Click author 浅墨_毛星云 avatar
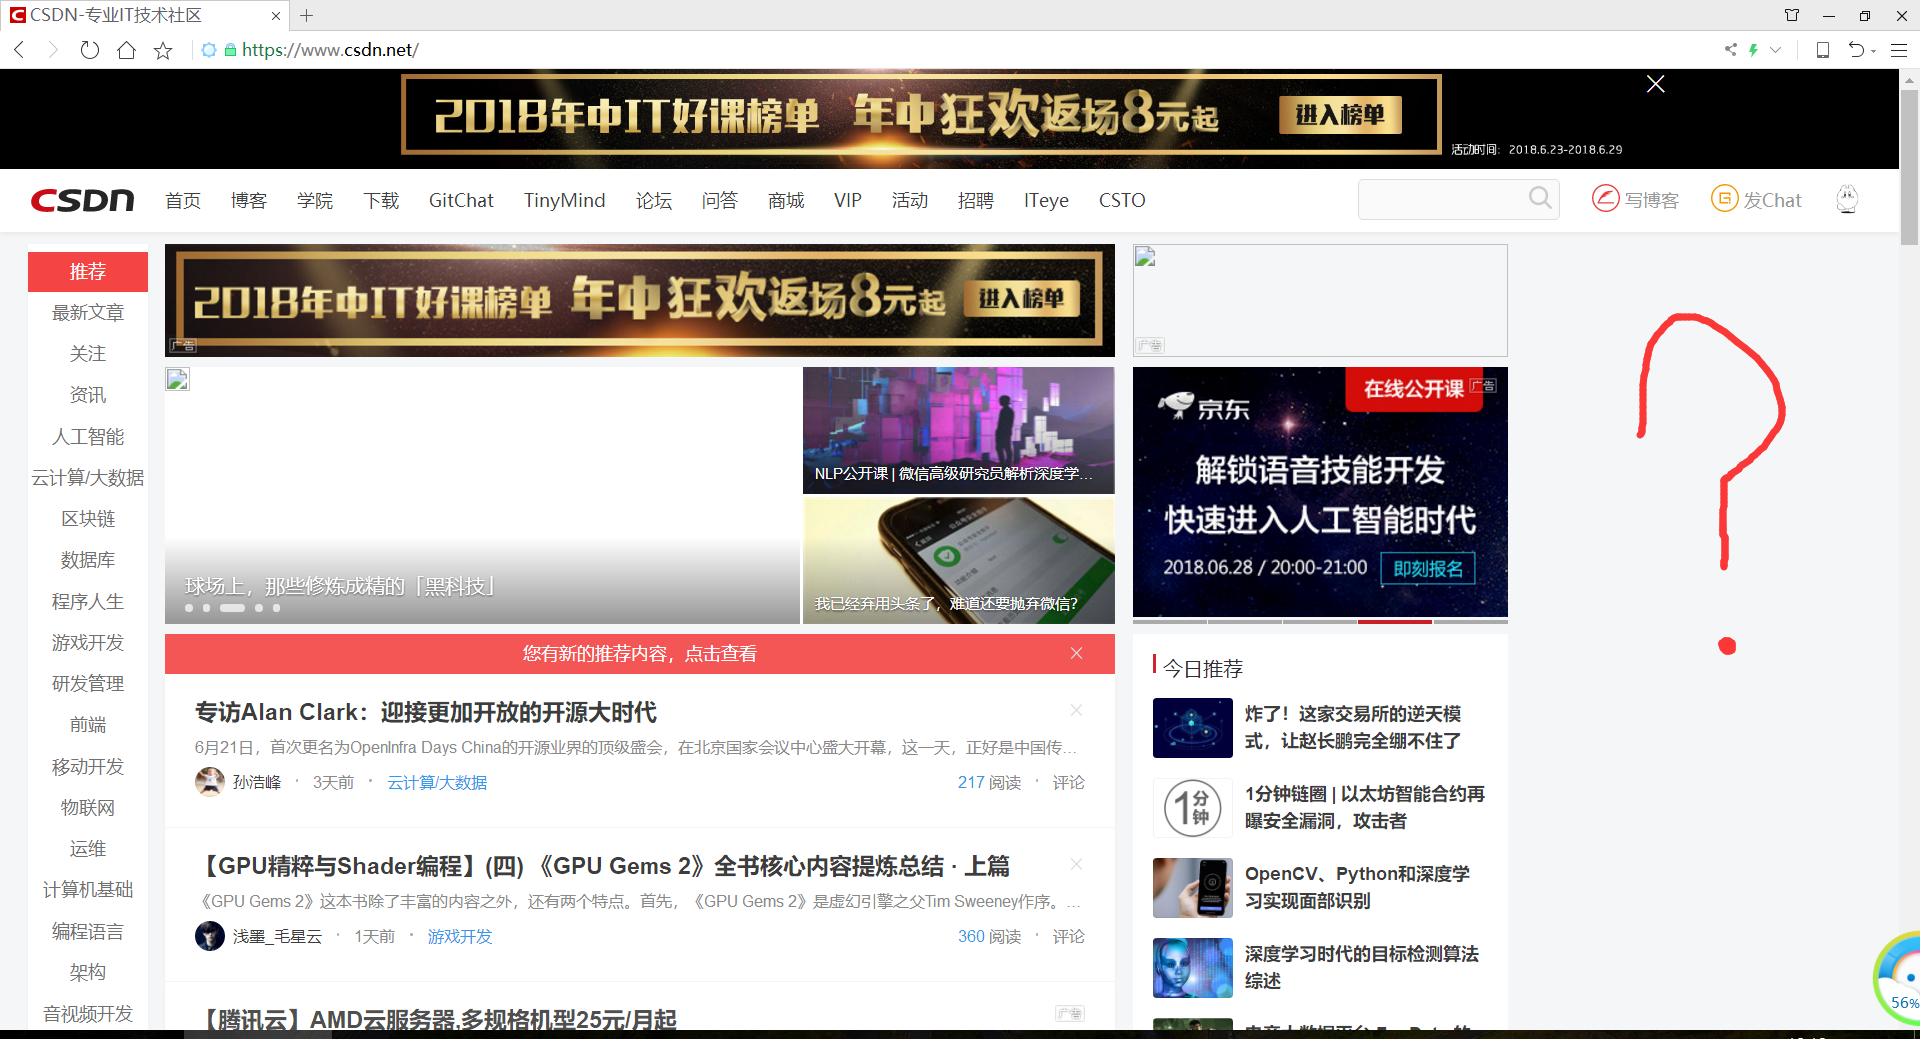The image size is (1920, 1039). click(210, 936)
